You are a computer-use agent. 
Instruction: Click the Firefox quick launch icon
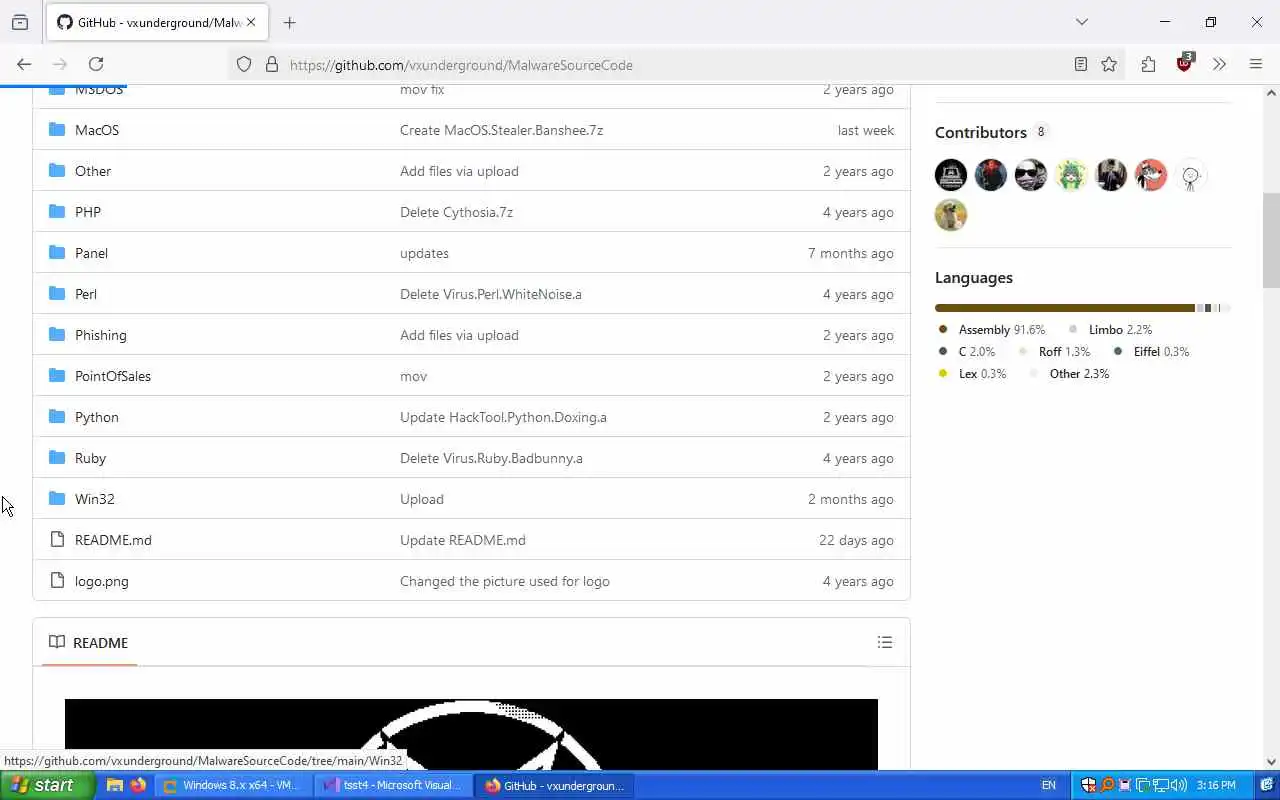pyautogui.click(x=138, y=785)
